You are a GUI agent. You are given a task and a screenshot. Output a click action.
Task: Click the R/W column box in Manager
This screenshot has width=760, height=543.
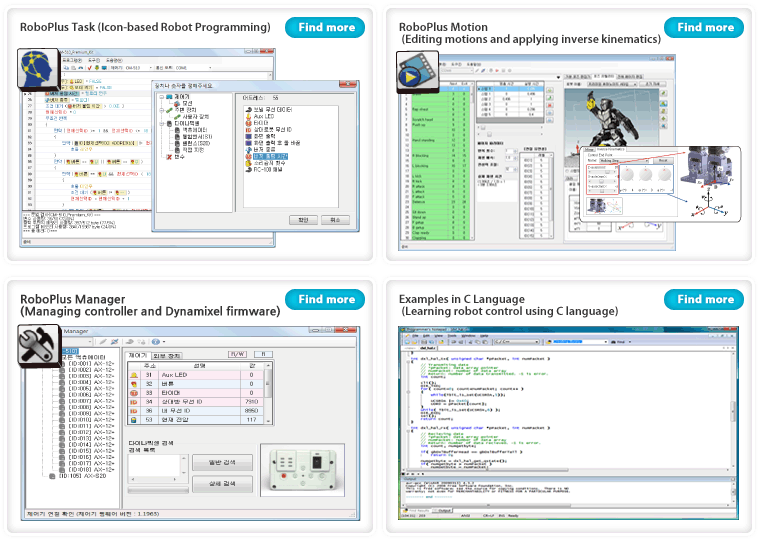[238, 354]
